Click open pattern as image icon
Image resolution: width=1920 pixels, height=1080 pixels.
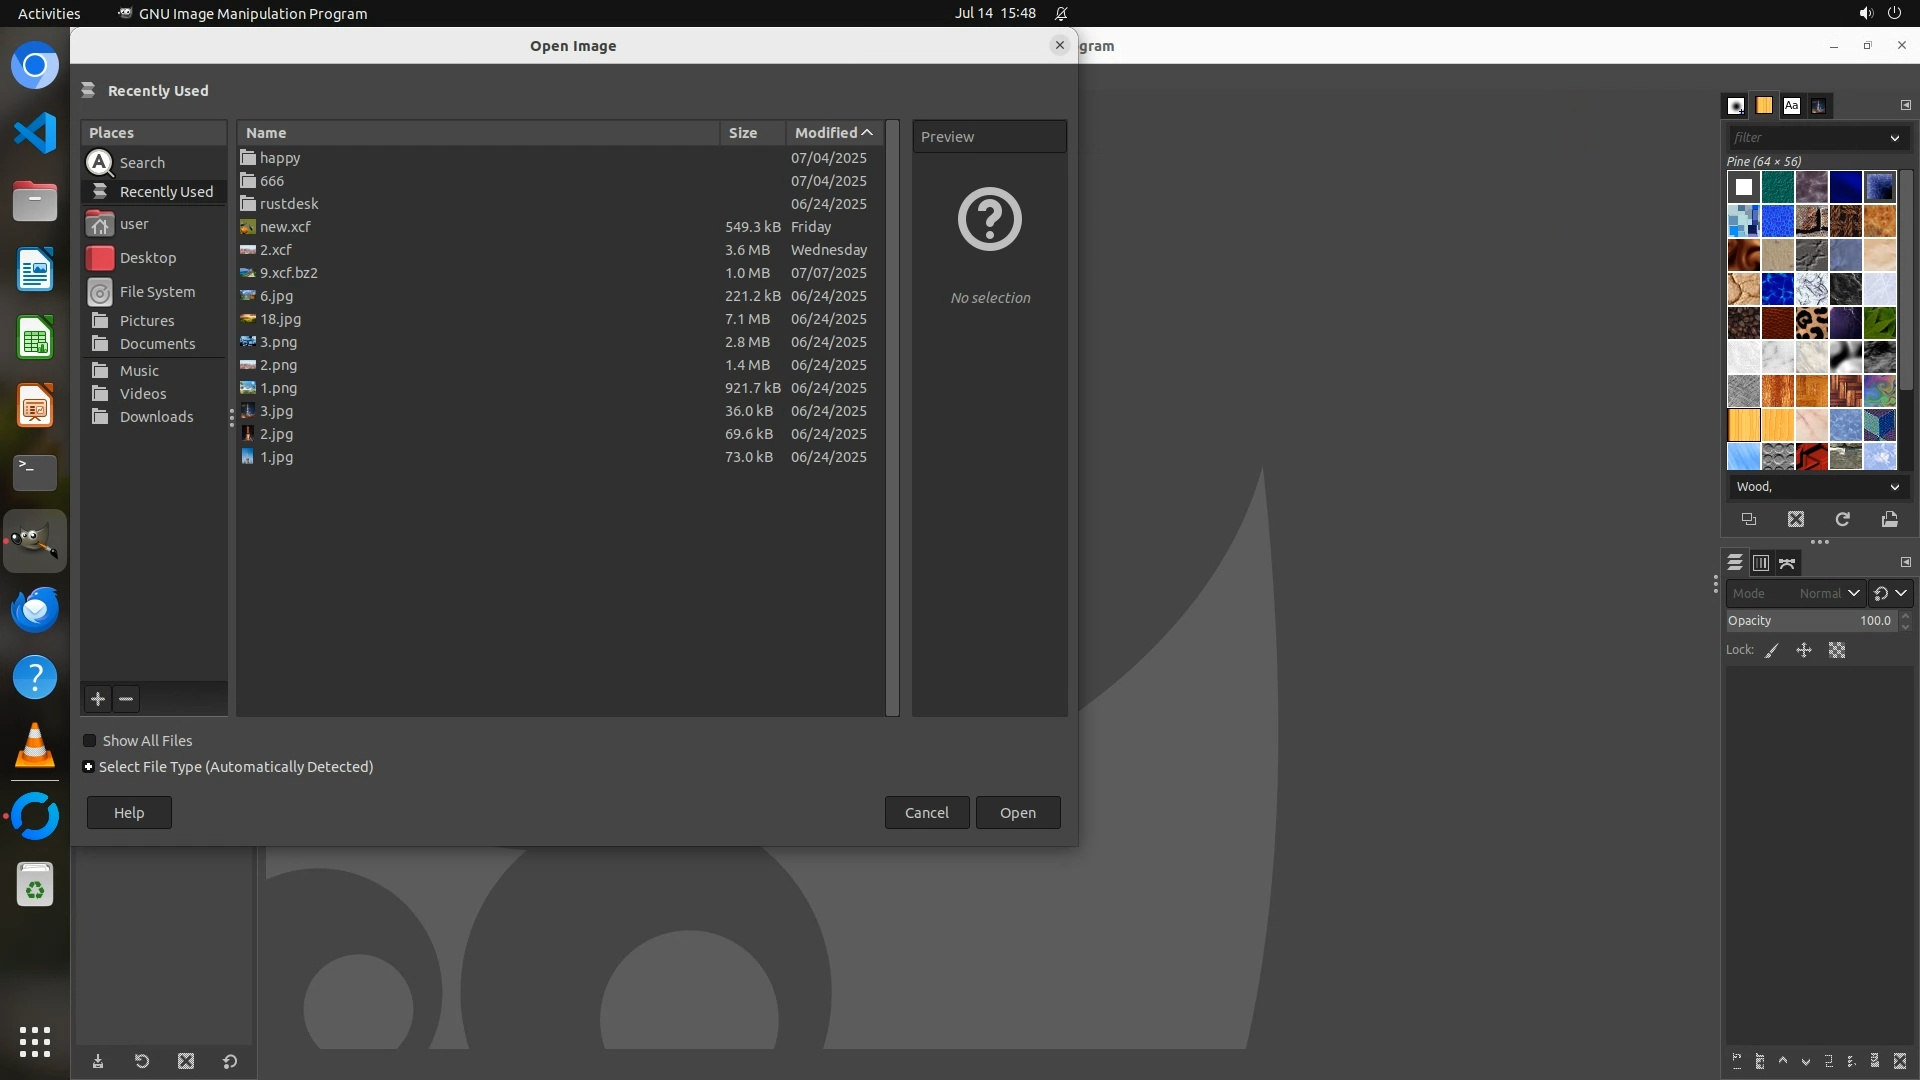(1889, 519)
